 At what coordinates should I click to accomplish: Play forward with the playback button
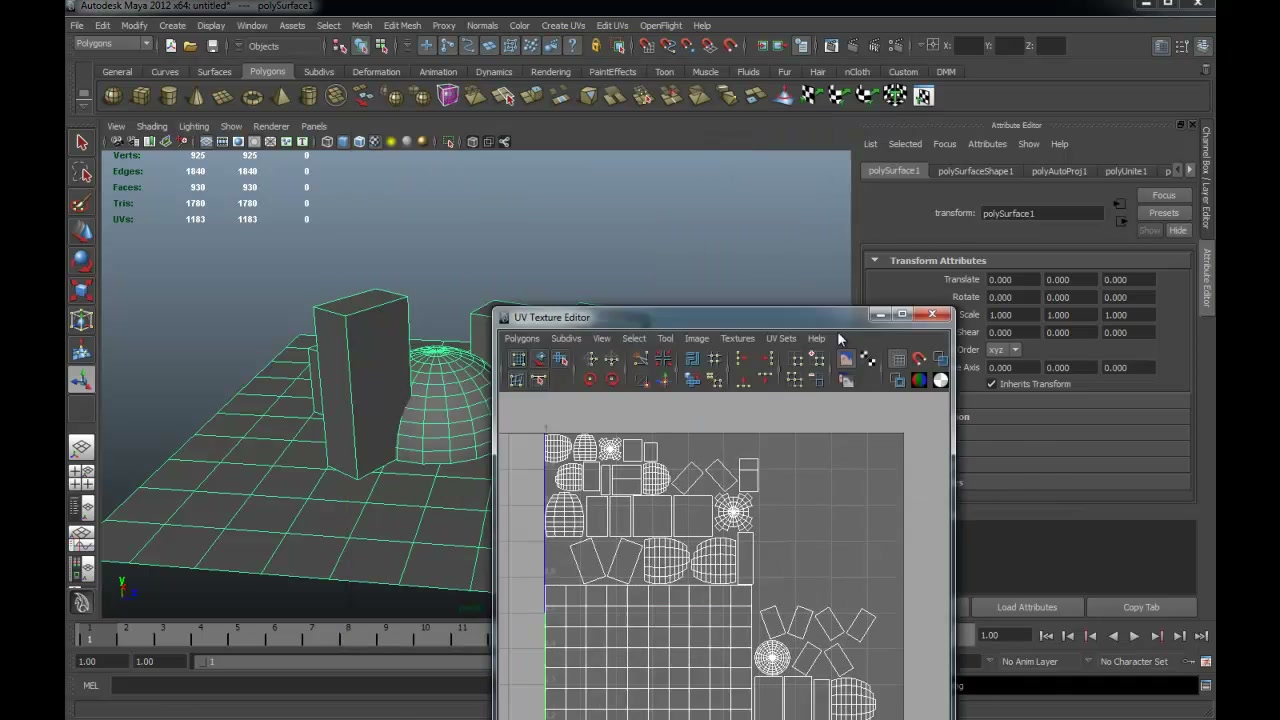pyautogui.click(x=1134, y=636)
